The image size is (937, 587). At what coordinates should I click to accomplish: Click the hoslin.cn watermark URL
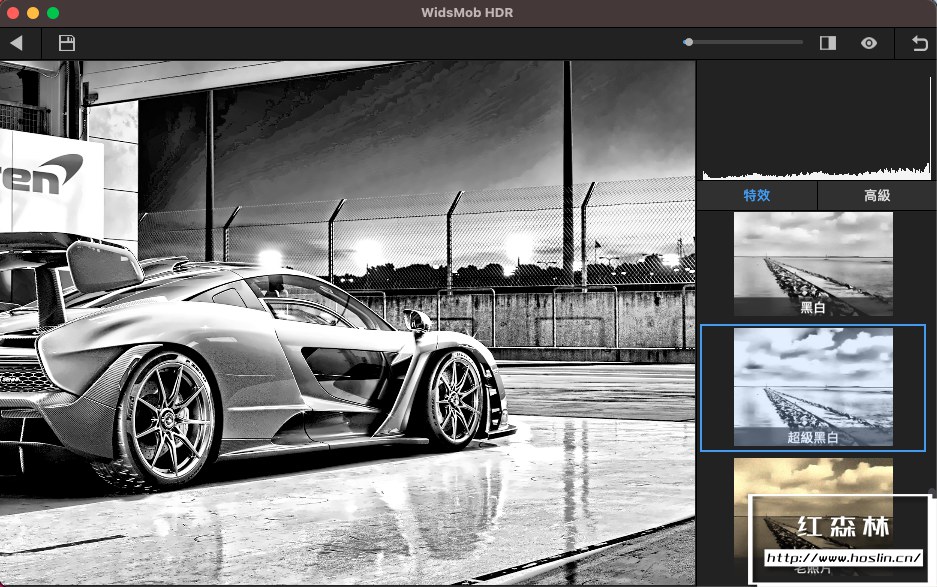pos(842,558)
